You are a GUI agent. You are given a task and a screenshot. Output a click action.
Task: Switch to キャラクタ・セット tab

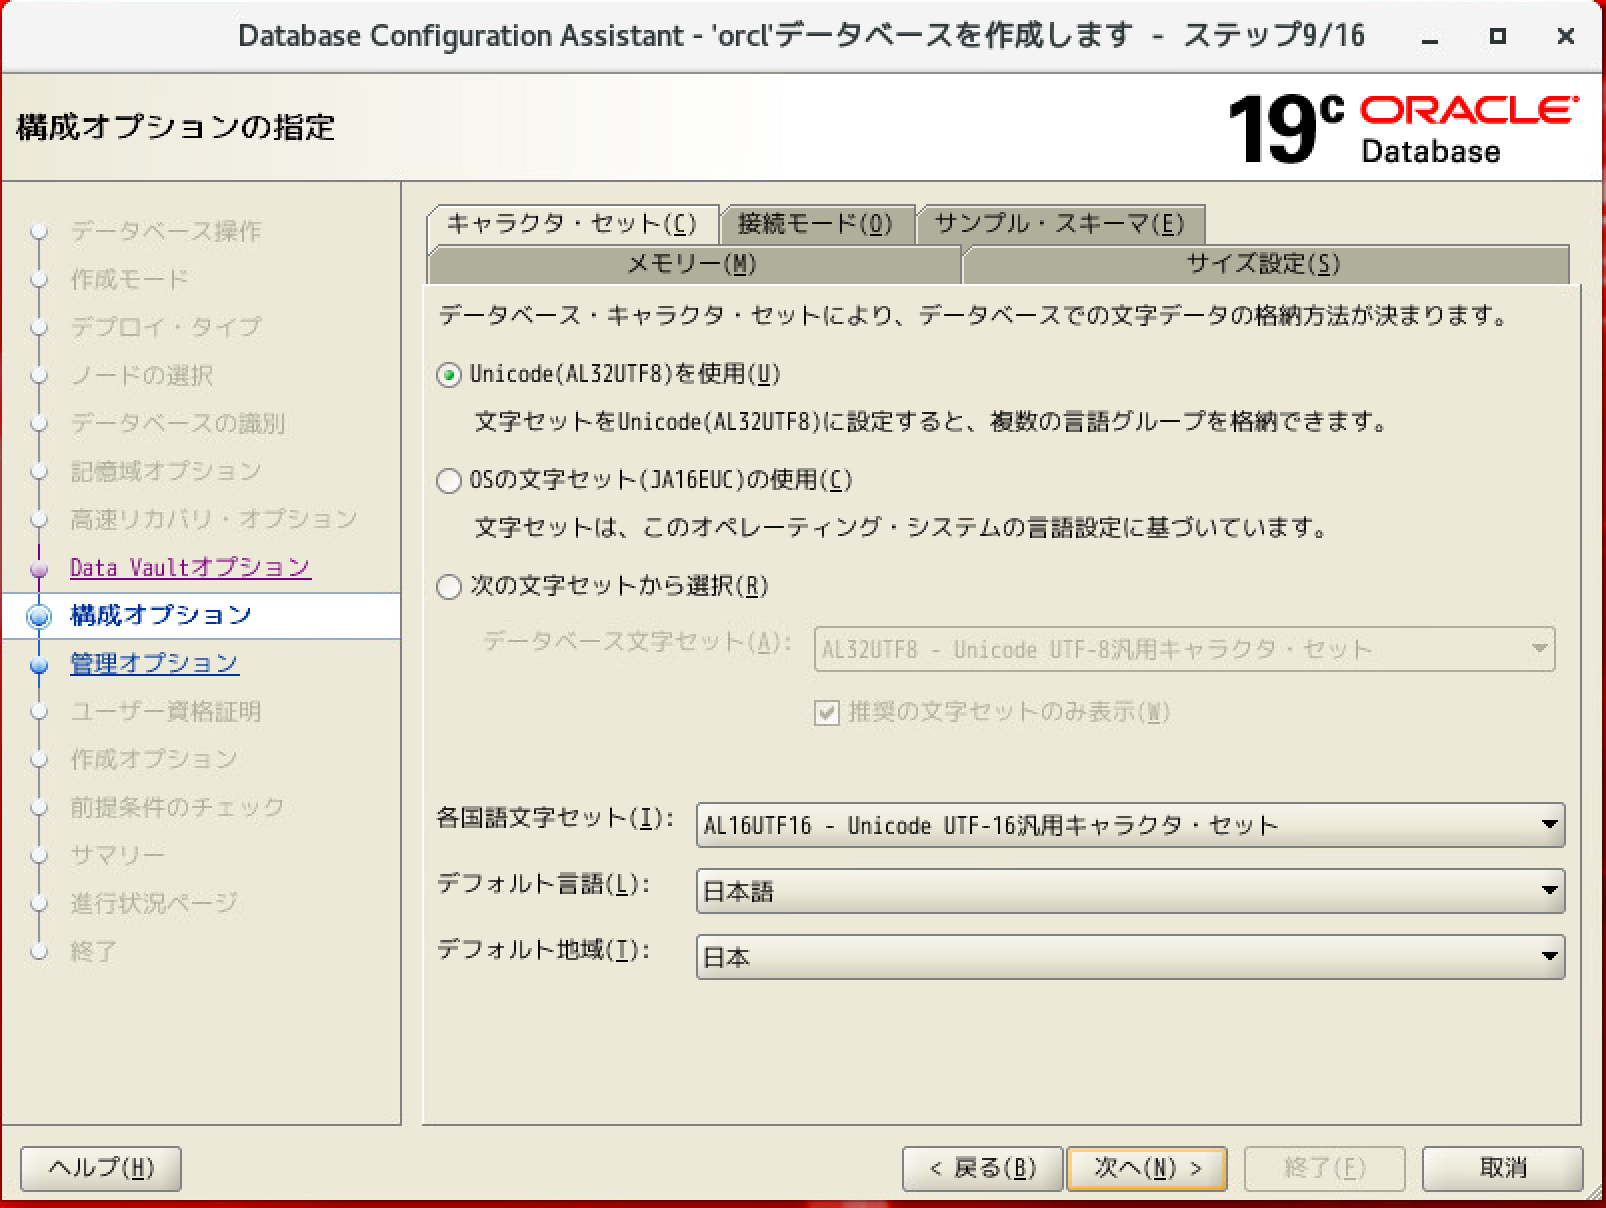pyautogui.click(x=572, y=224)
